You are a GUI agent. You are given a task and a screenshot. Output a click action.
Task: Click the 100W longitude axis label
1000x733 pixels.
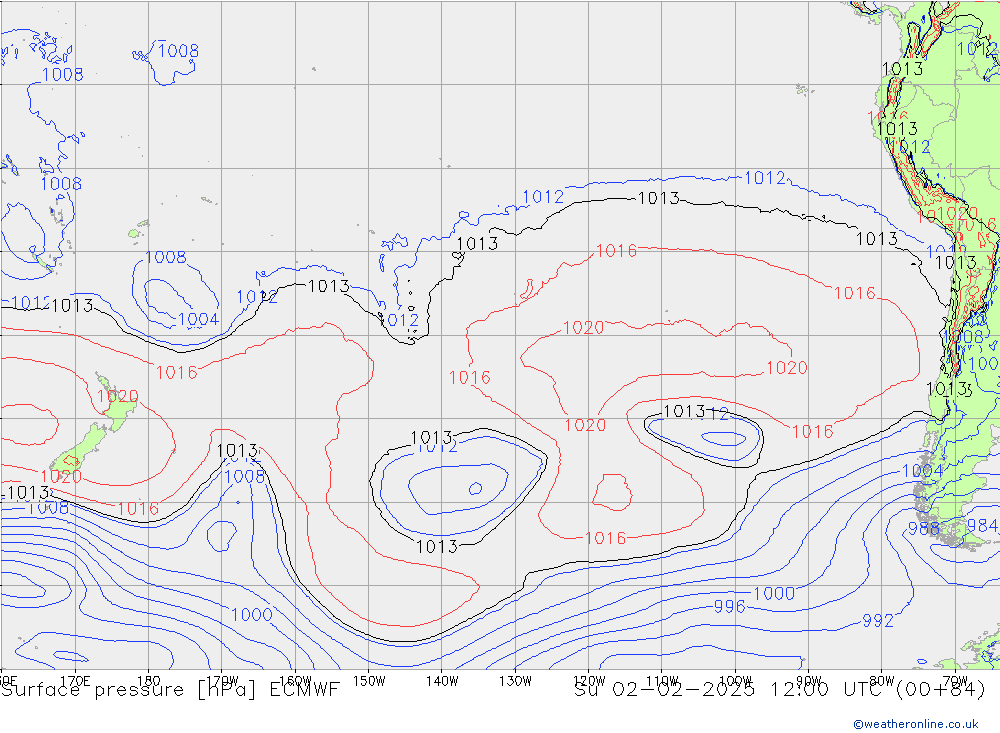[x=735, y=680]
